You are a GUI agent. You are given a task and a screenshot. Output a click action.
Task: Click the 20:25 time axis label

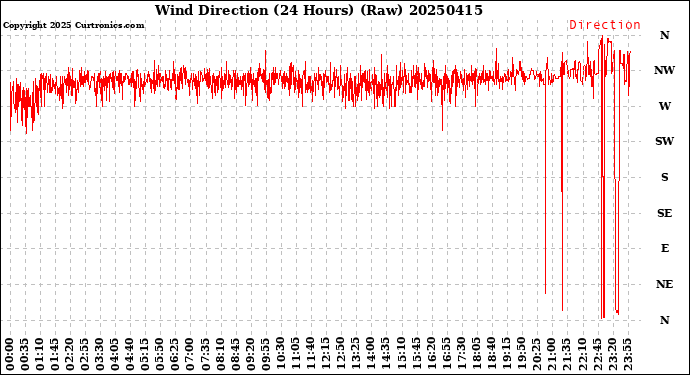[x=536, y=355]
